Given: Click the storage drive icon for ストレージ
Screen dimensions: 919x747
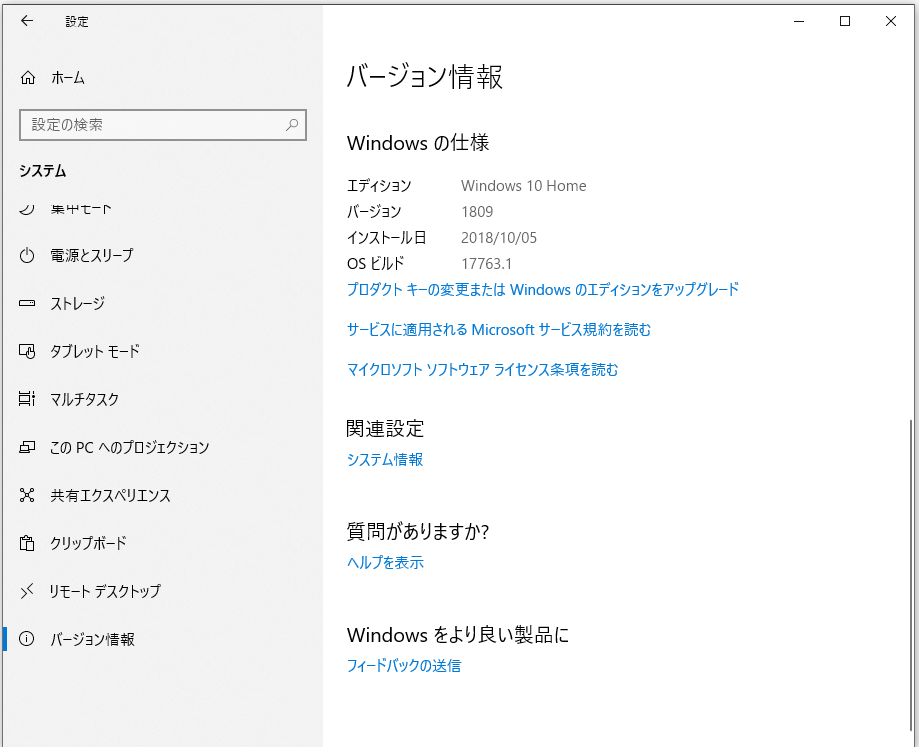Looking at the screenshot, I should (x=28, y=303).
